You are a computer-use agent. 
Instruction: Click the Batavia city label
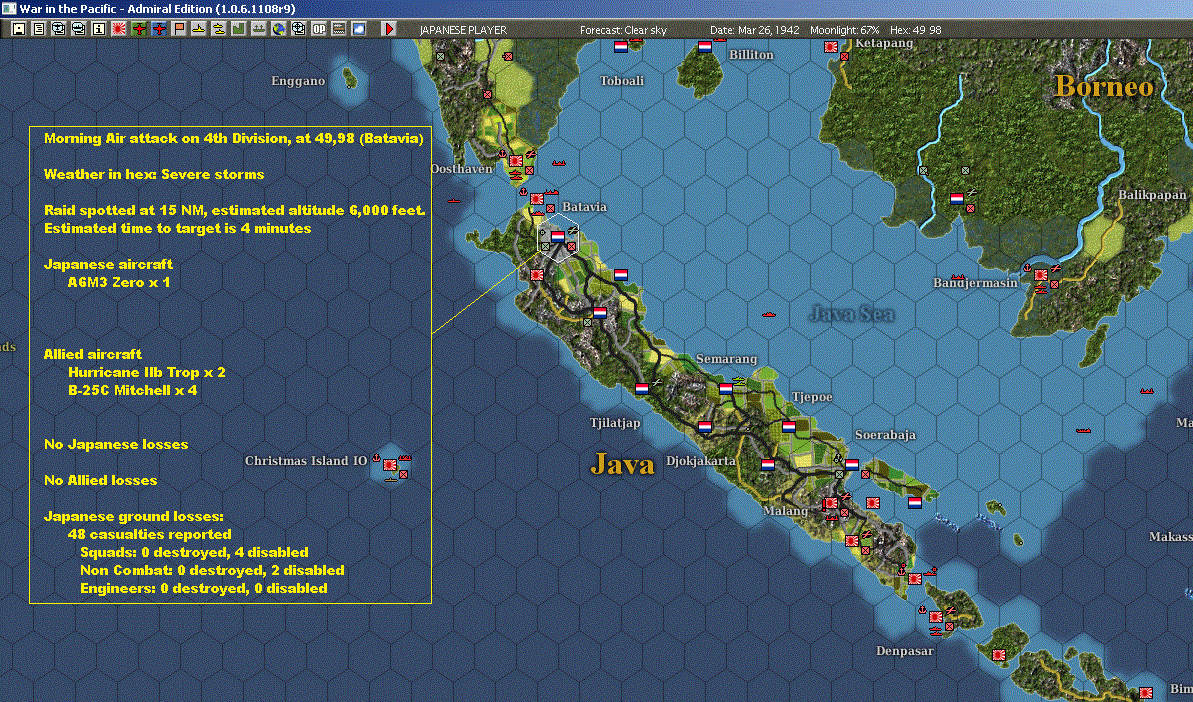coord(584,207)
